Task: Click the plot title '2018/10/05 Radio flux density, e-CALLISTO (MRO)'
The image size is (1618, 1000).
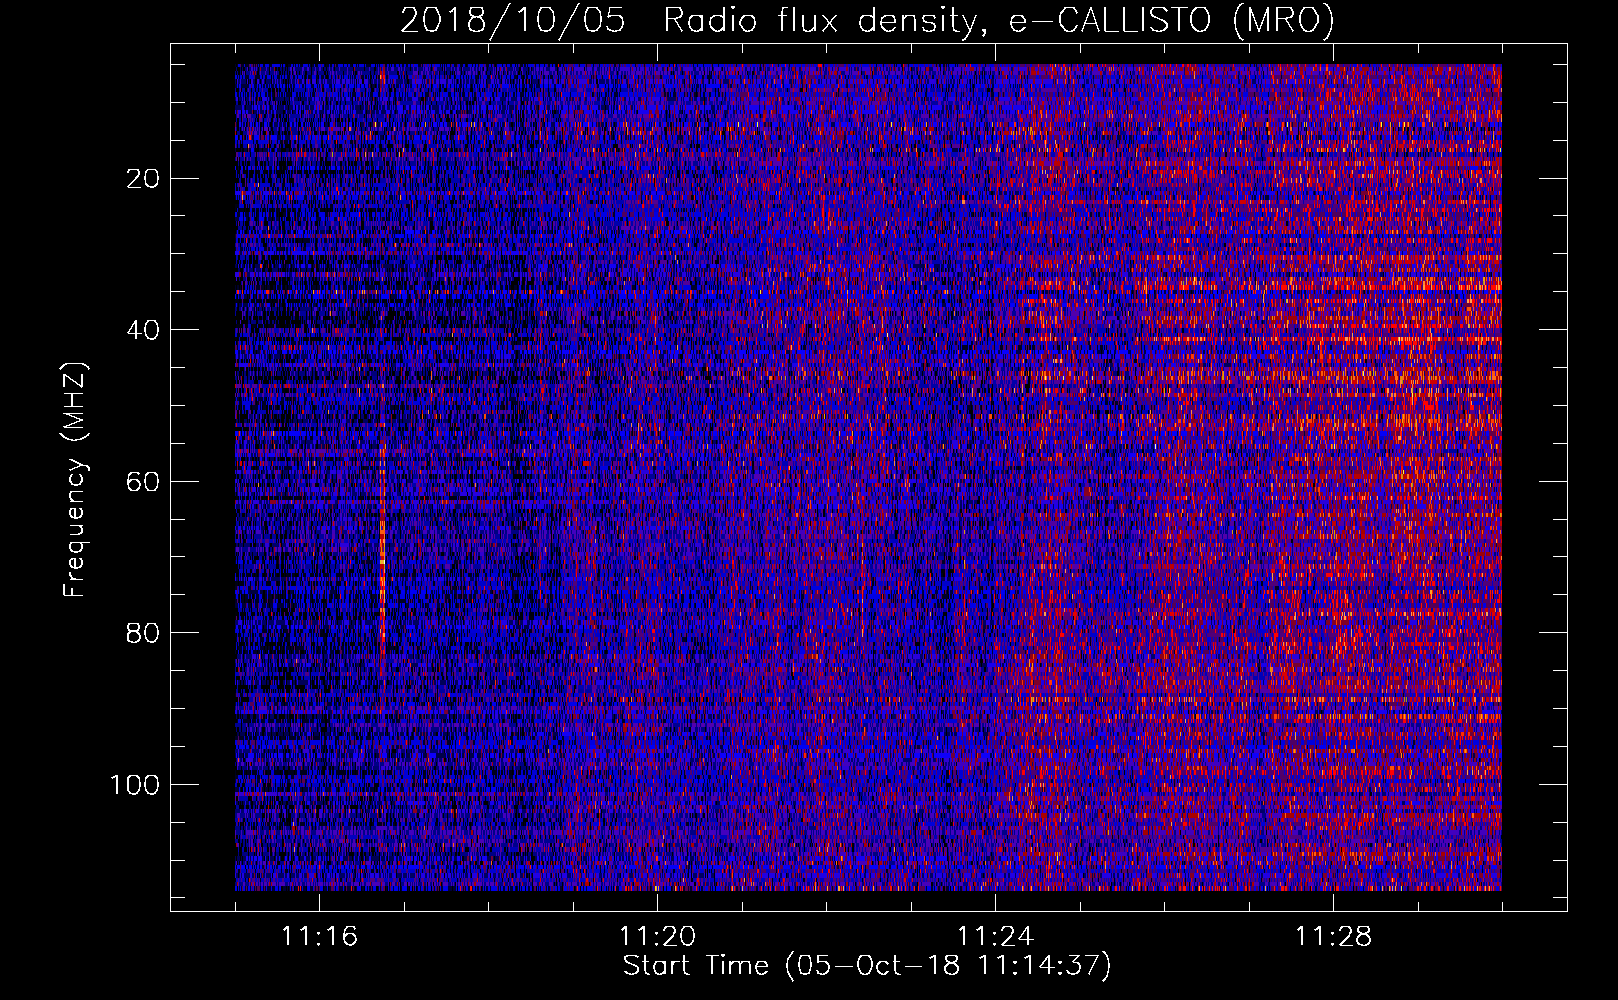Action: [867, 20]
